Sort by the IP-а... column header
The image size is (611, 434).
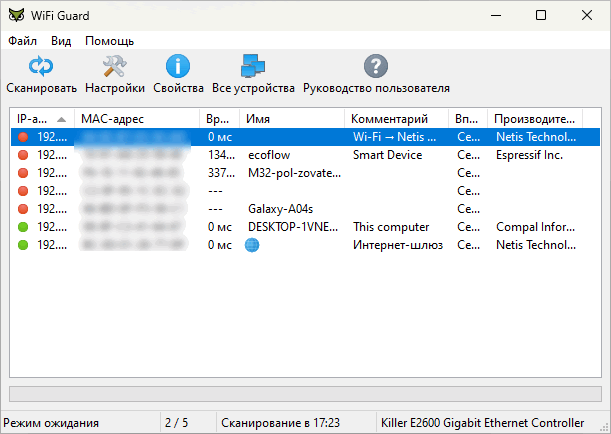point(42,119)
